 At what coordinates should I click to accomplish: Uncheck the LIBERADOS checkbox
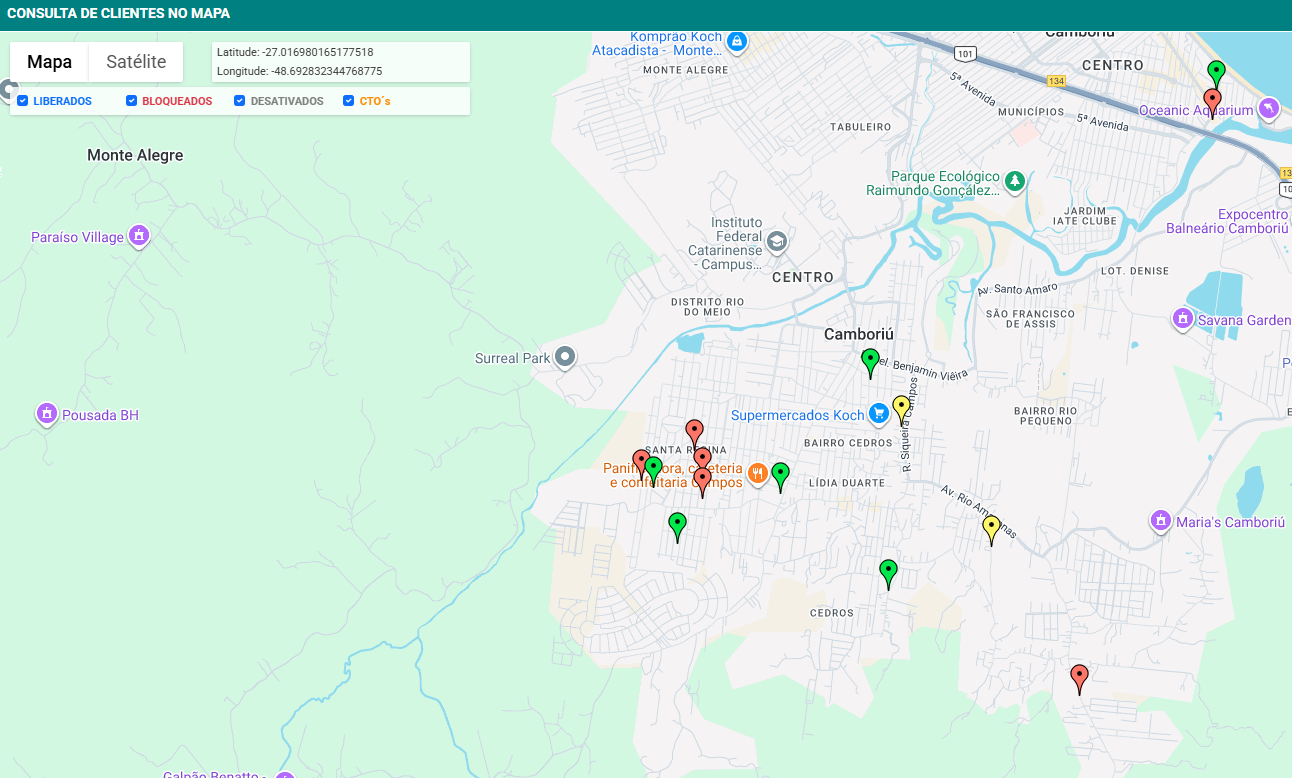click(x=23, y=101)
